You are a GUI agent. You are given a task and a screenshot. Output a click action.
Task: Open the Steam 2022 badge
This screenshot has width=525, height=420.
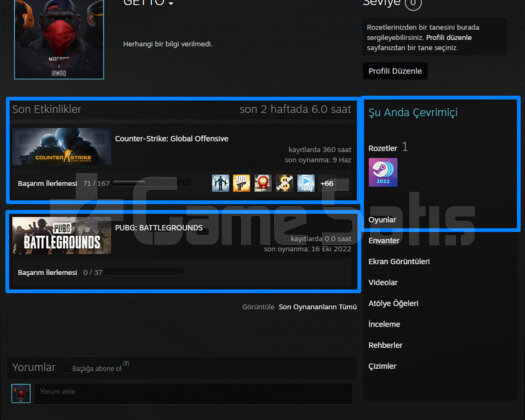(x=383, y=172)
